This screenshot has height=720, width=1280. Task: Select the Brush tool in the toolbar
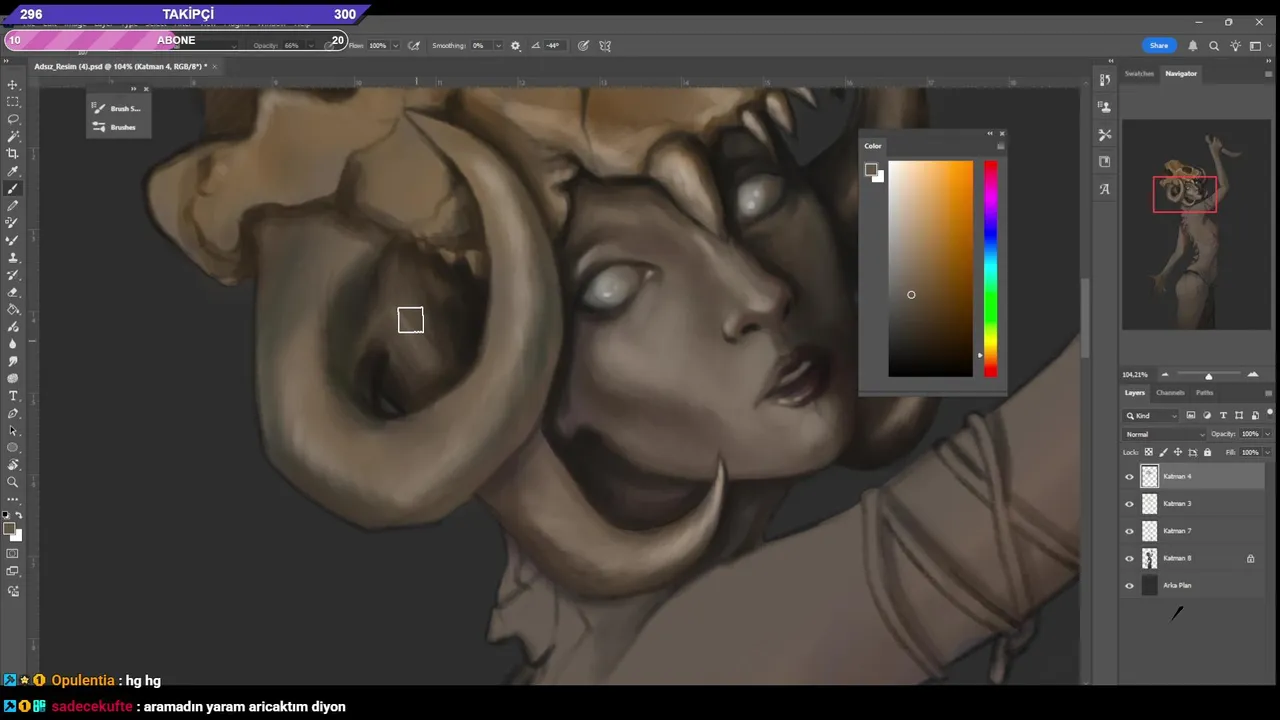point(13,189)
